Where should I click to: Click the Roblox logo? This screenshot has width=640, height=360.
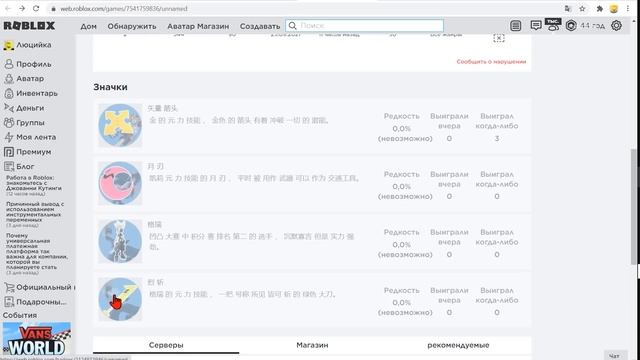pyautogui.click(x=29, y=26)
